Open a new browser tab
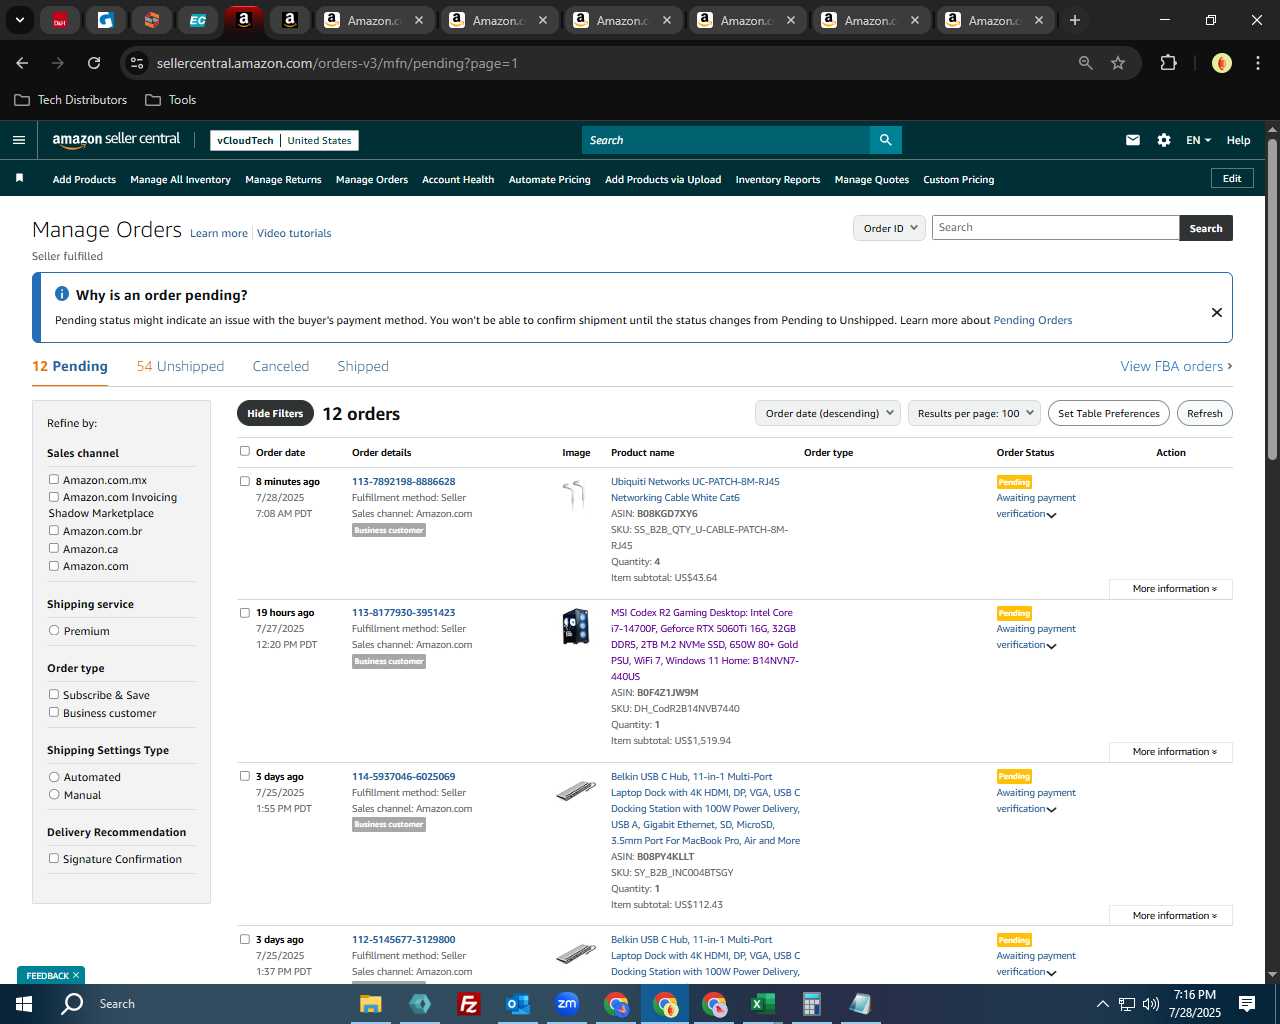 coord(1075,20)
